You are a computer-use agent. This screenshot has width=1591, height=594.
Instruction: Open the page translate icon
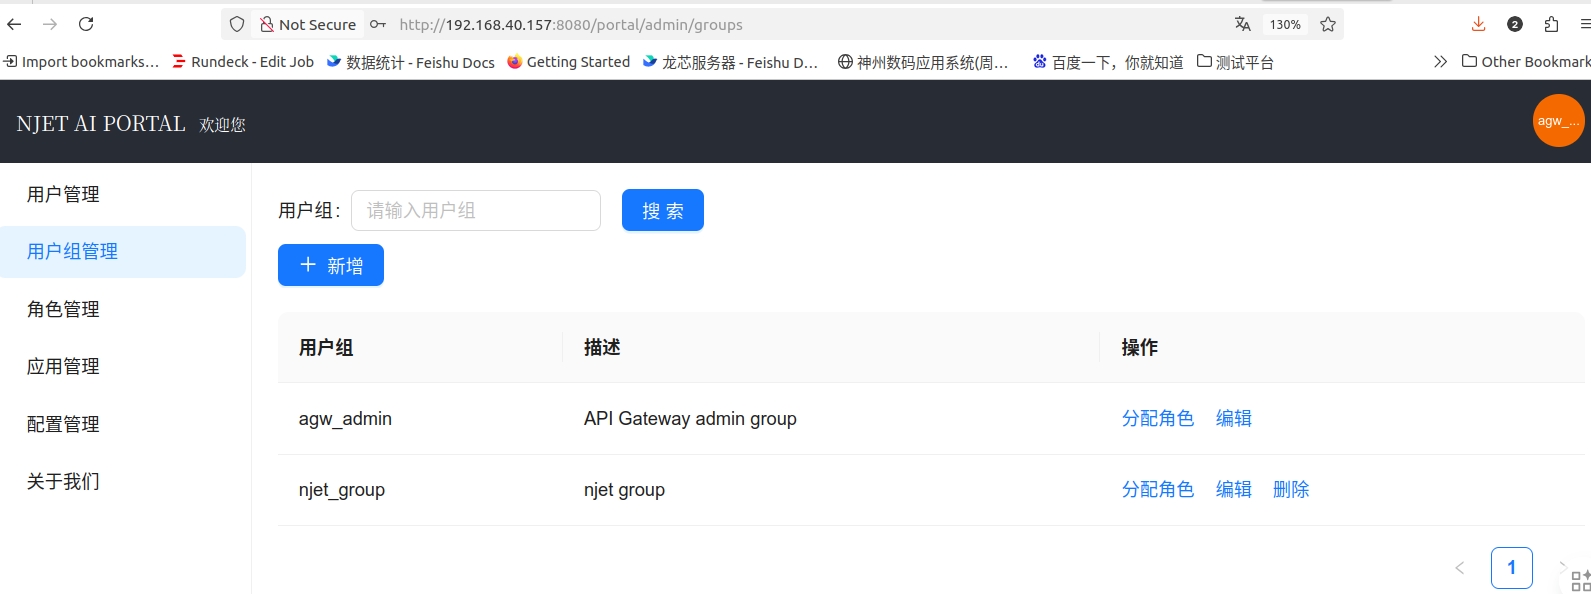tap(1242, 24)
